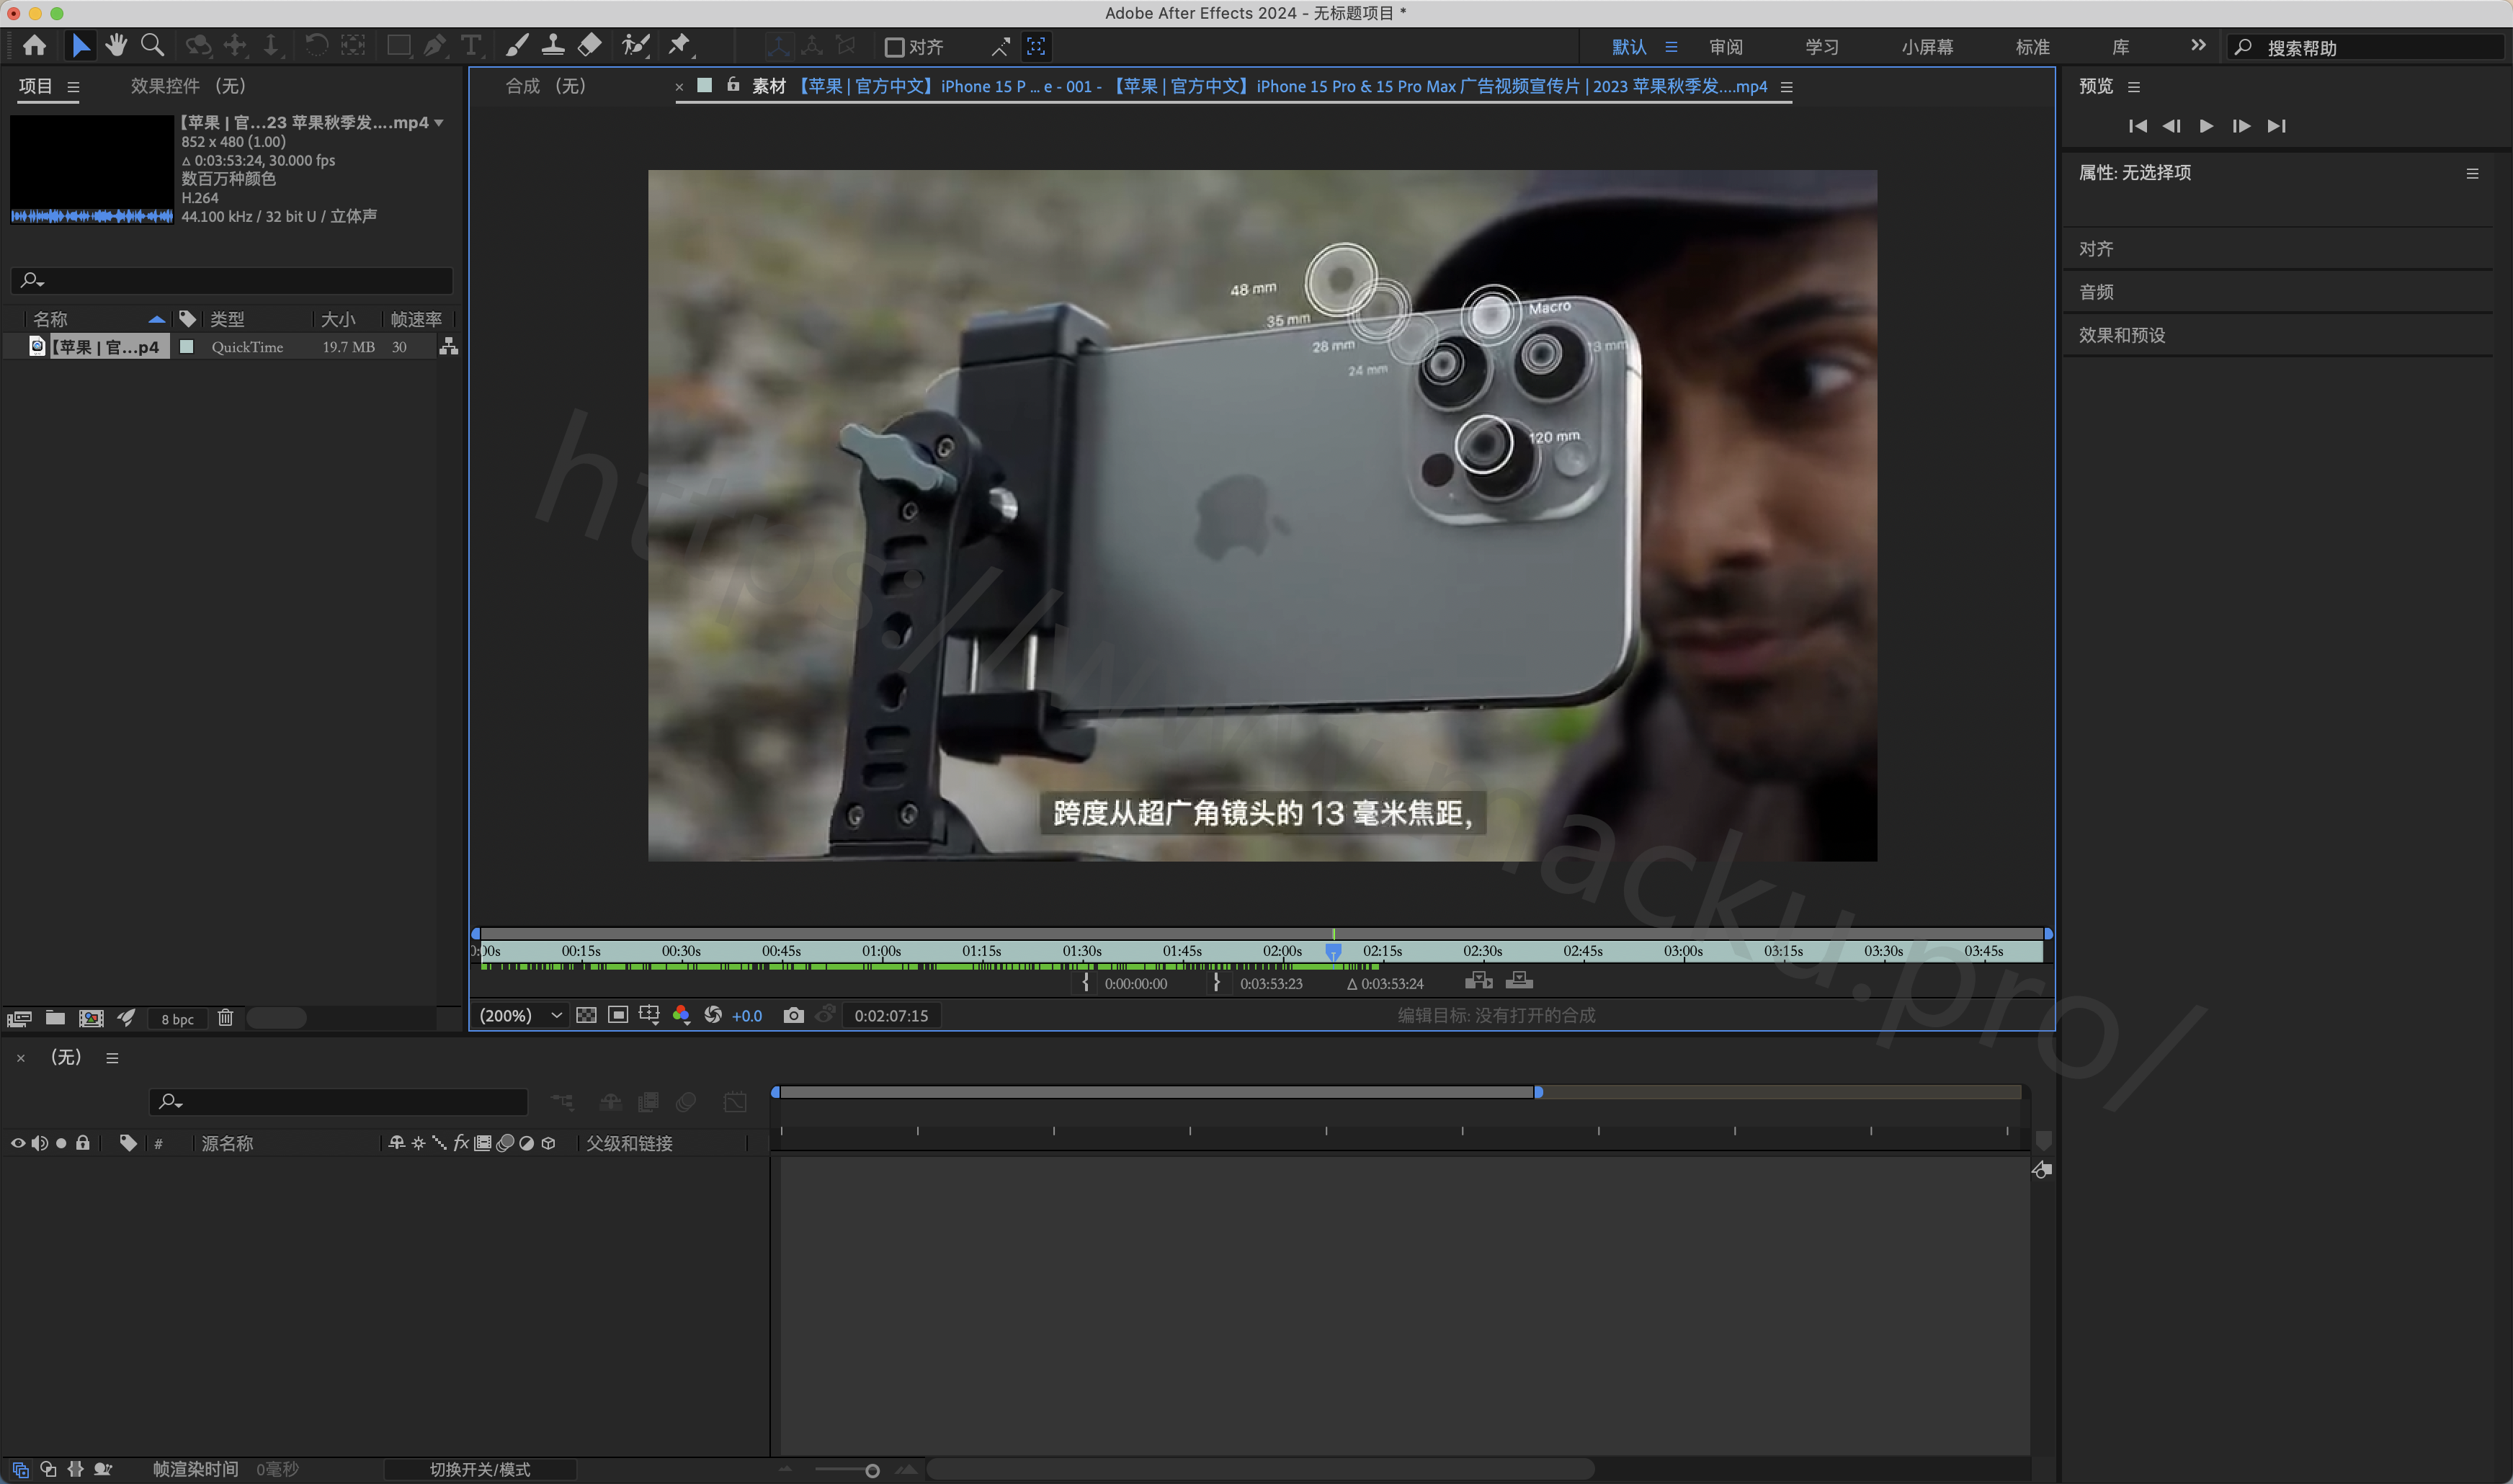The width and height of the screenshot is (2513, 1484).
Task: Select the Pen tool
Action: (434, 45)
